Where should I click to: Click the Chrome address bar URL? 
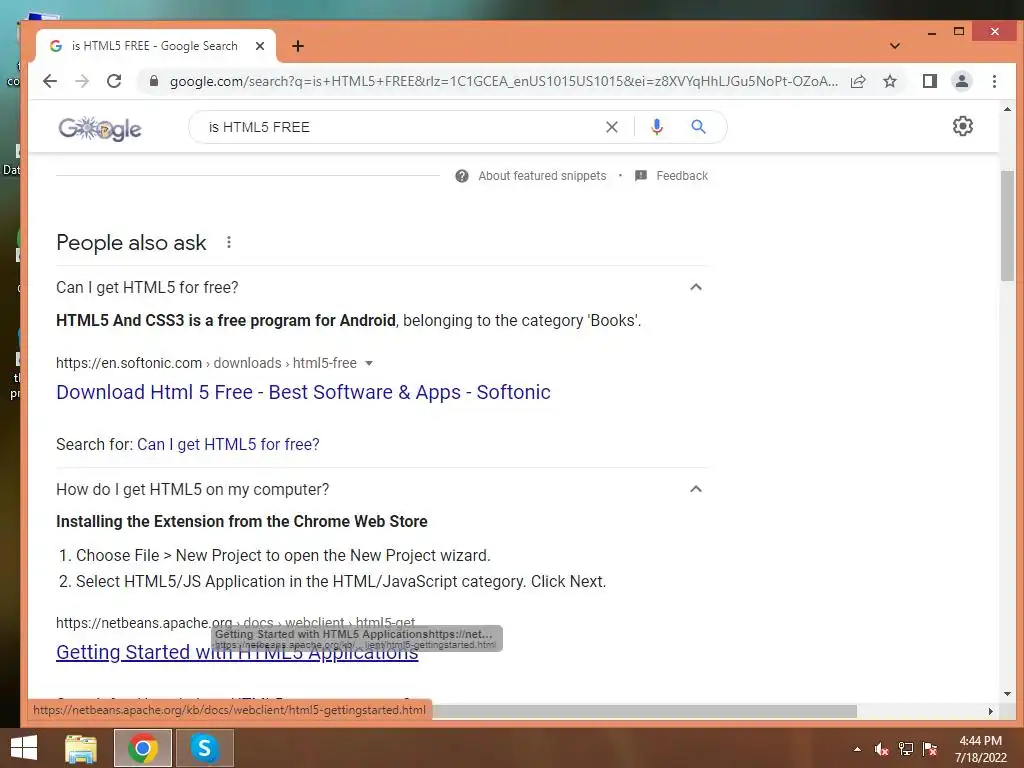(x=503, y=81)
